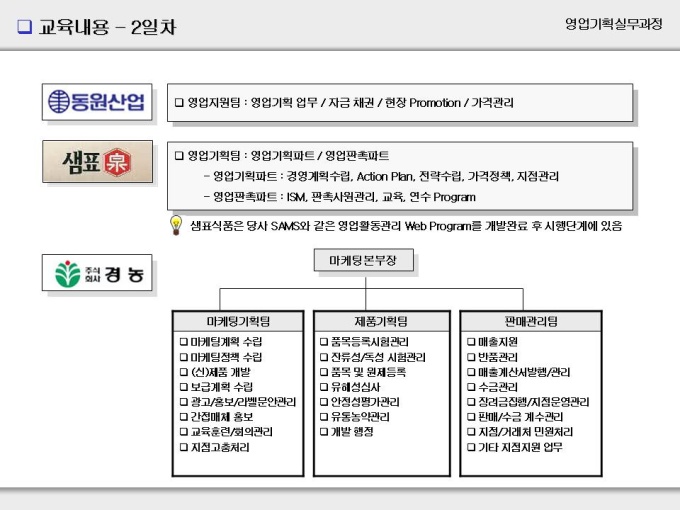This screenshot has height=510, width=680.
Task: Select the header text '영업기획실무과정'
Action: pos(614,23)
